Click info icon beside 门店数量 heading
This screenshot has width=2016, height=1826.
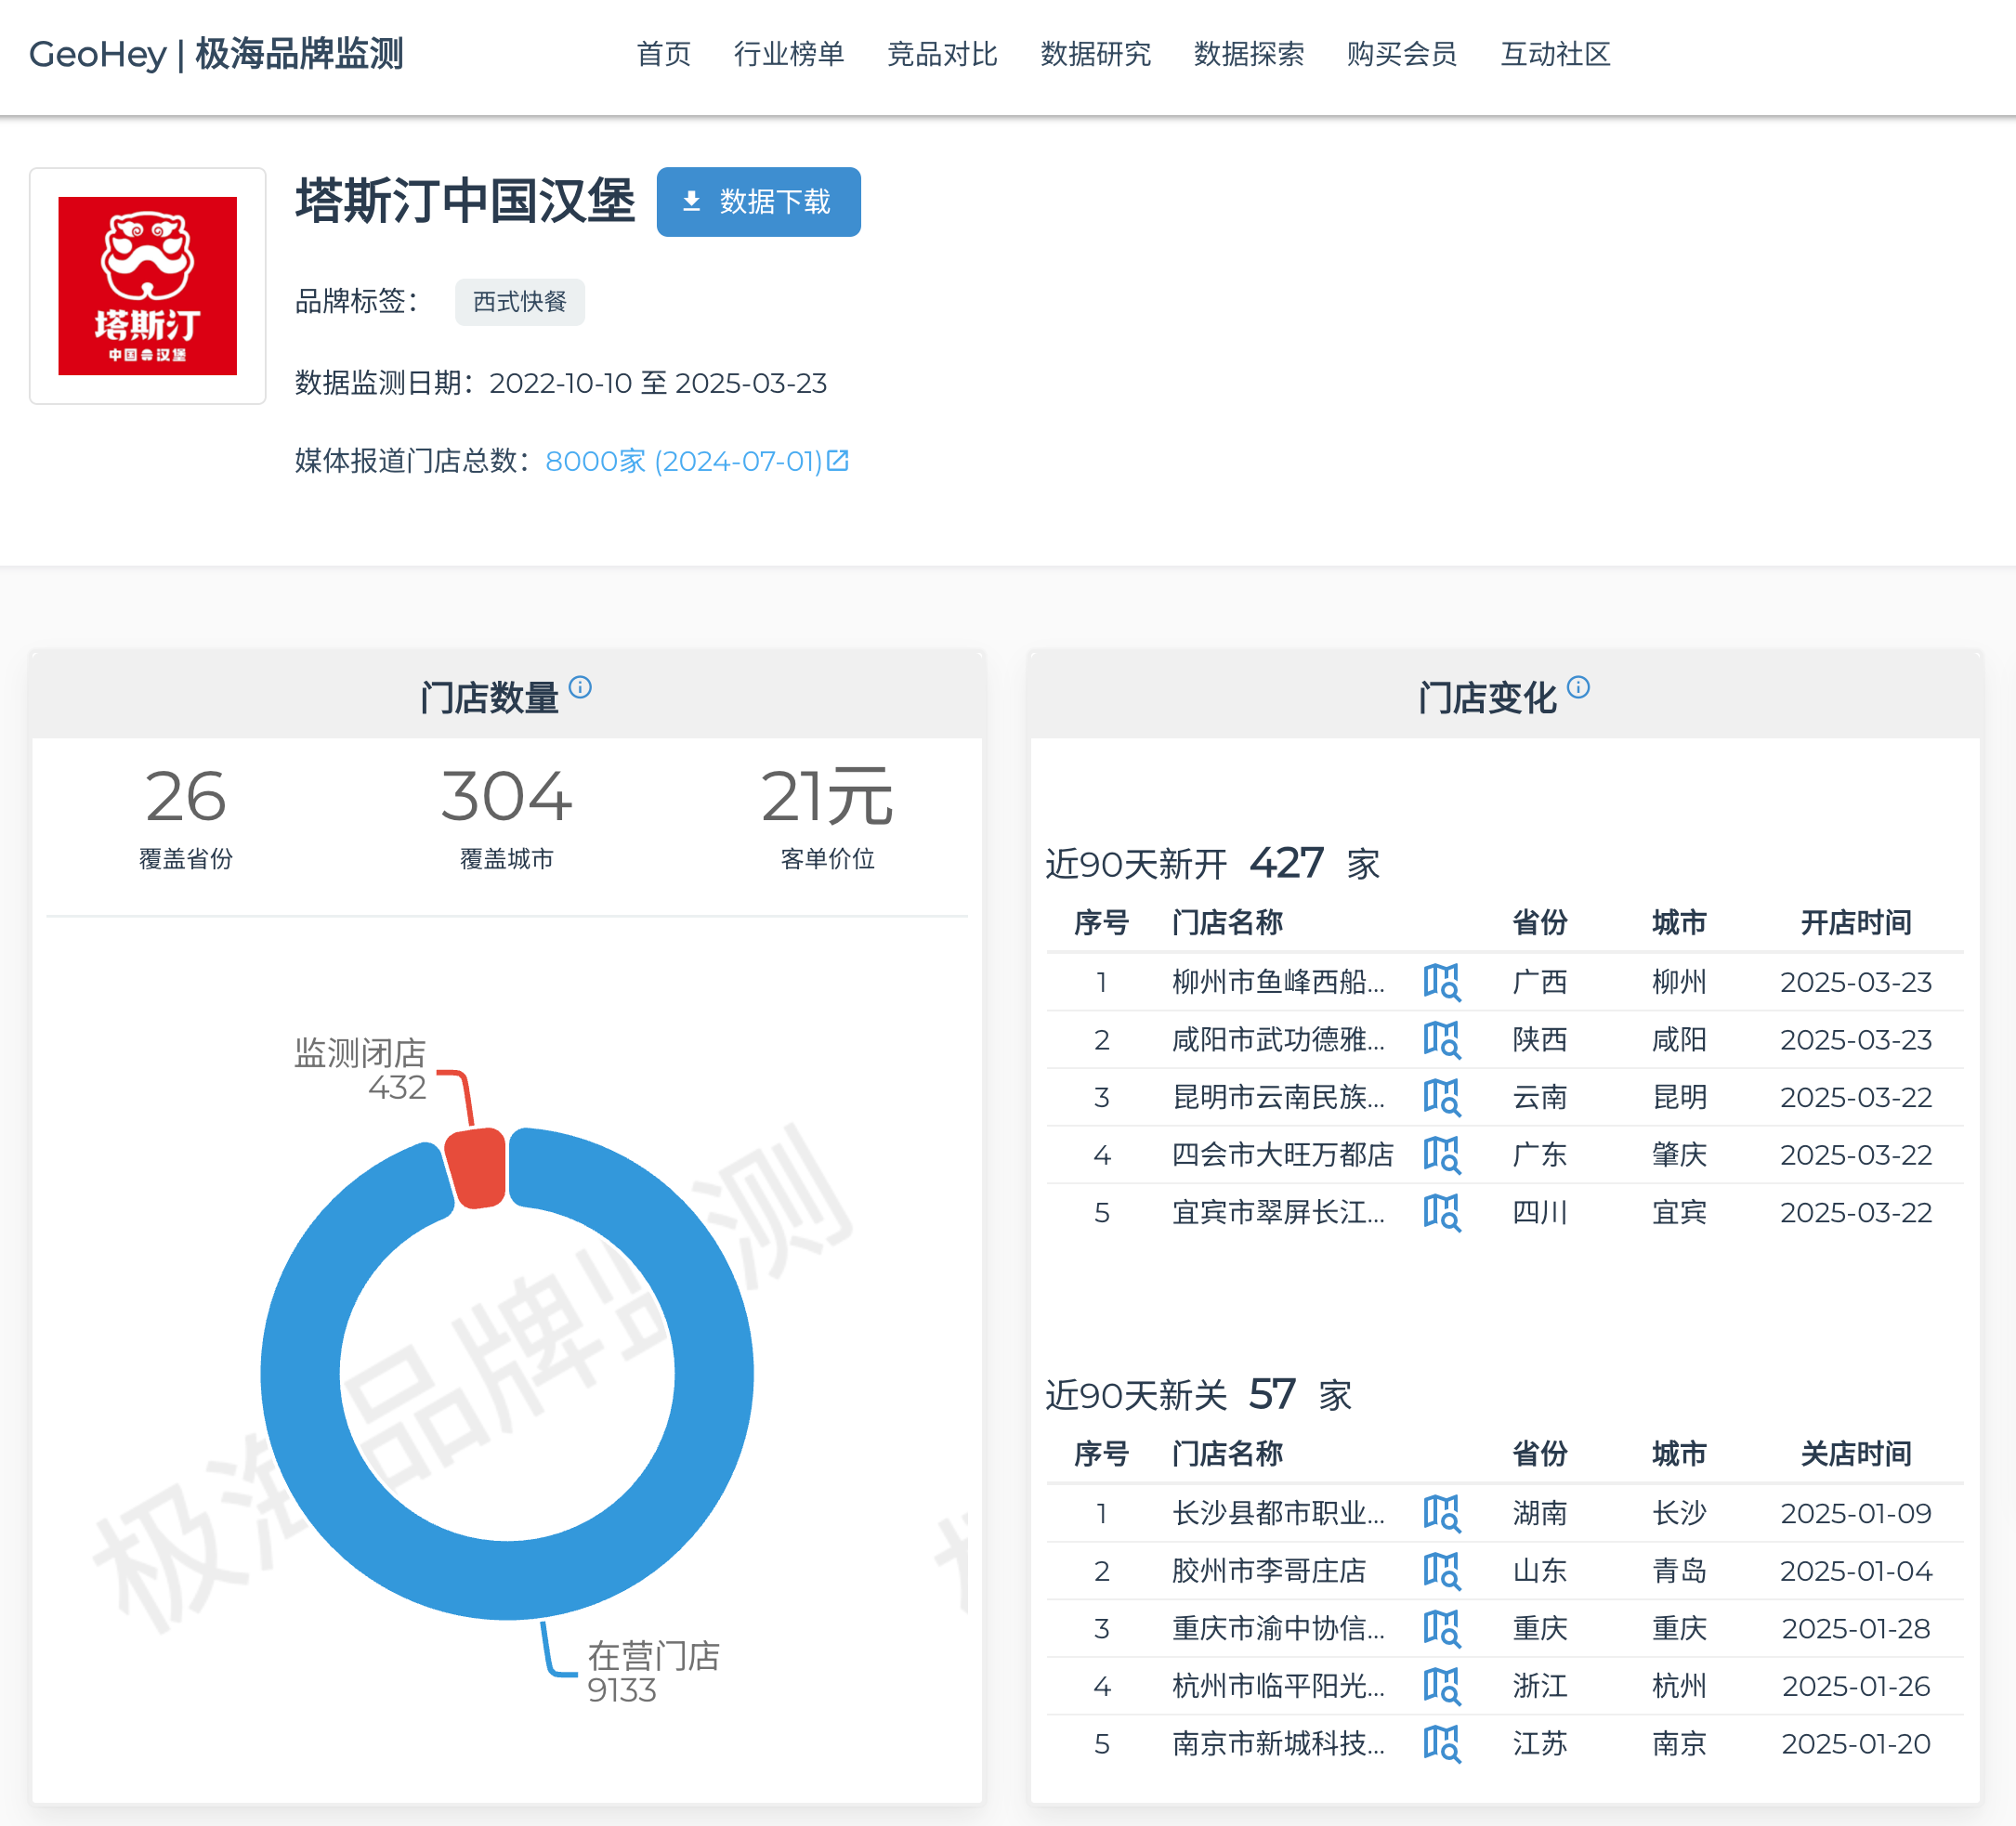(580, 687)
